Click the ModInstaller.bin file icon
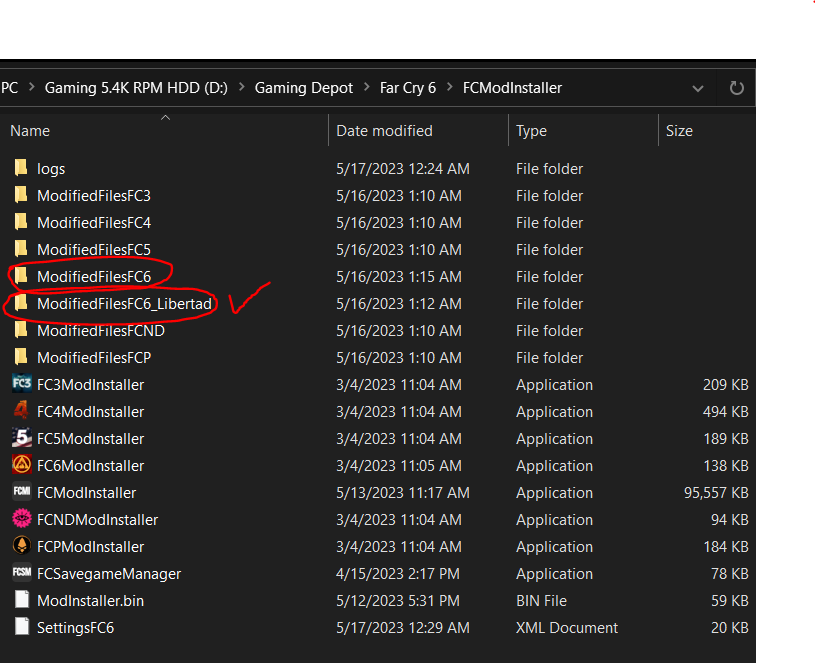The width and height of the screenshot is (815, 663). pos(21,600)
